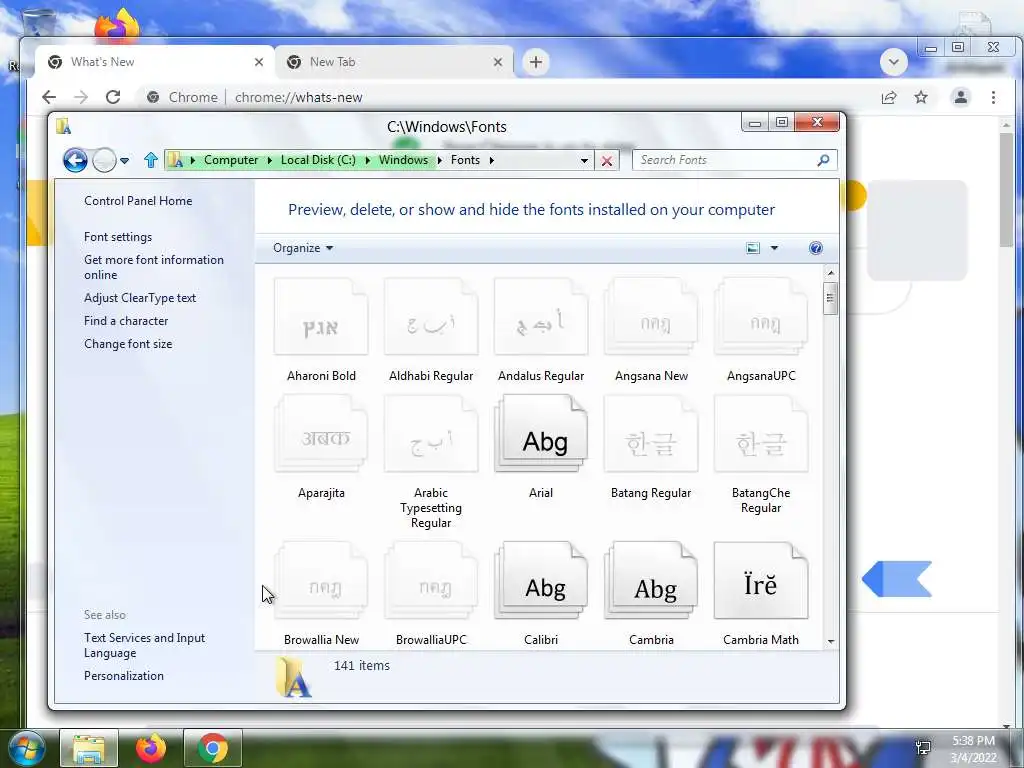Select the Arabic Typesetting Regular font icon
This screenshot has height=768, width=1024.
click(431, 434)
